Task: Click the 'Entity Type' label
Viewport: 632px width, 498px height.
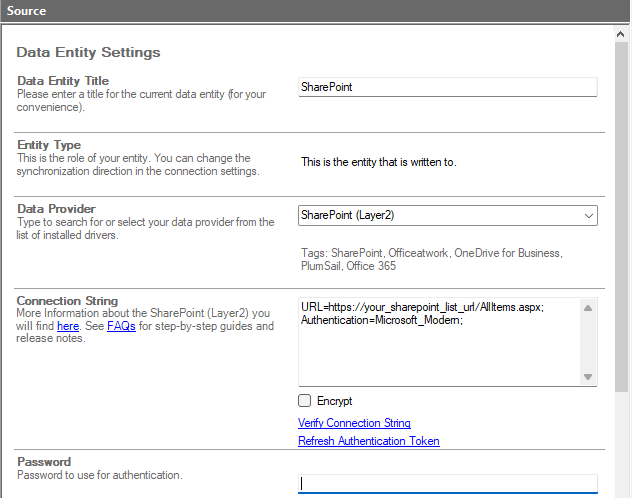Action: coord(49,145)
